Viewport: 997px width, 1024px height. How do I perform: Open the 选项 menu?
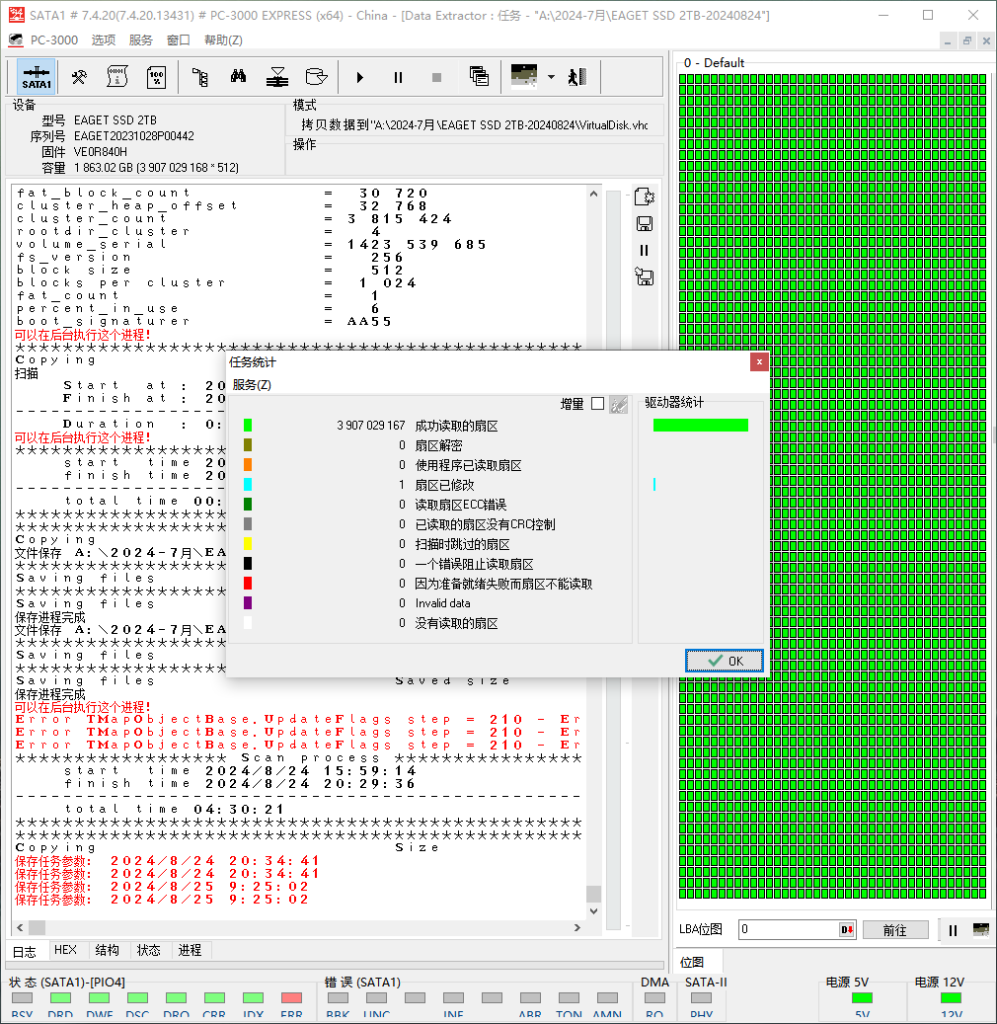103,40
